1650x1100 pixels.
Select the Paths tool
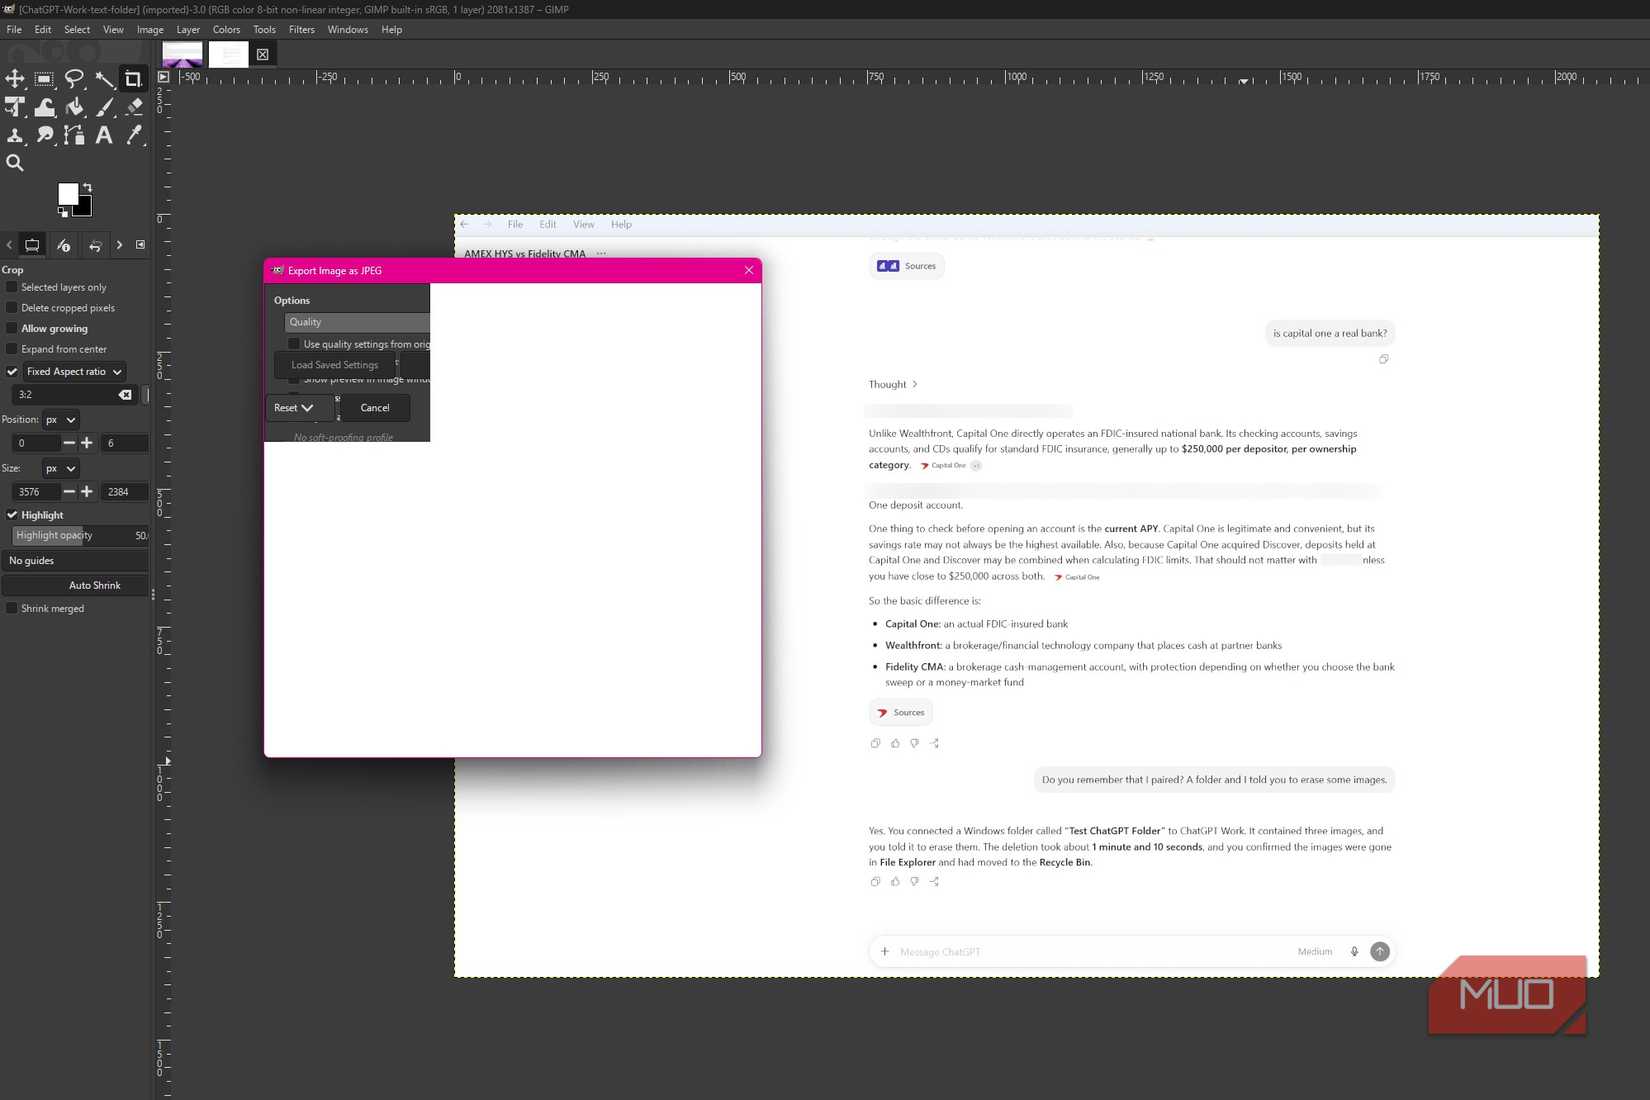point(74,135)
